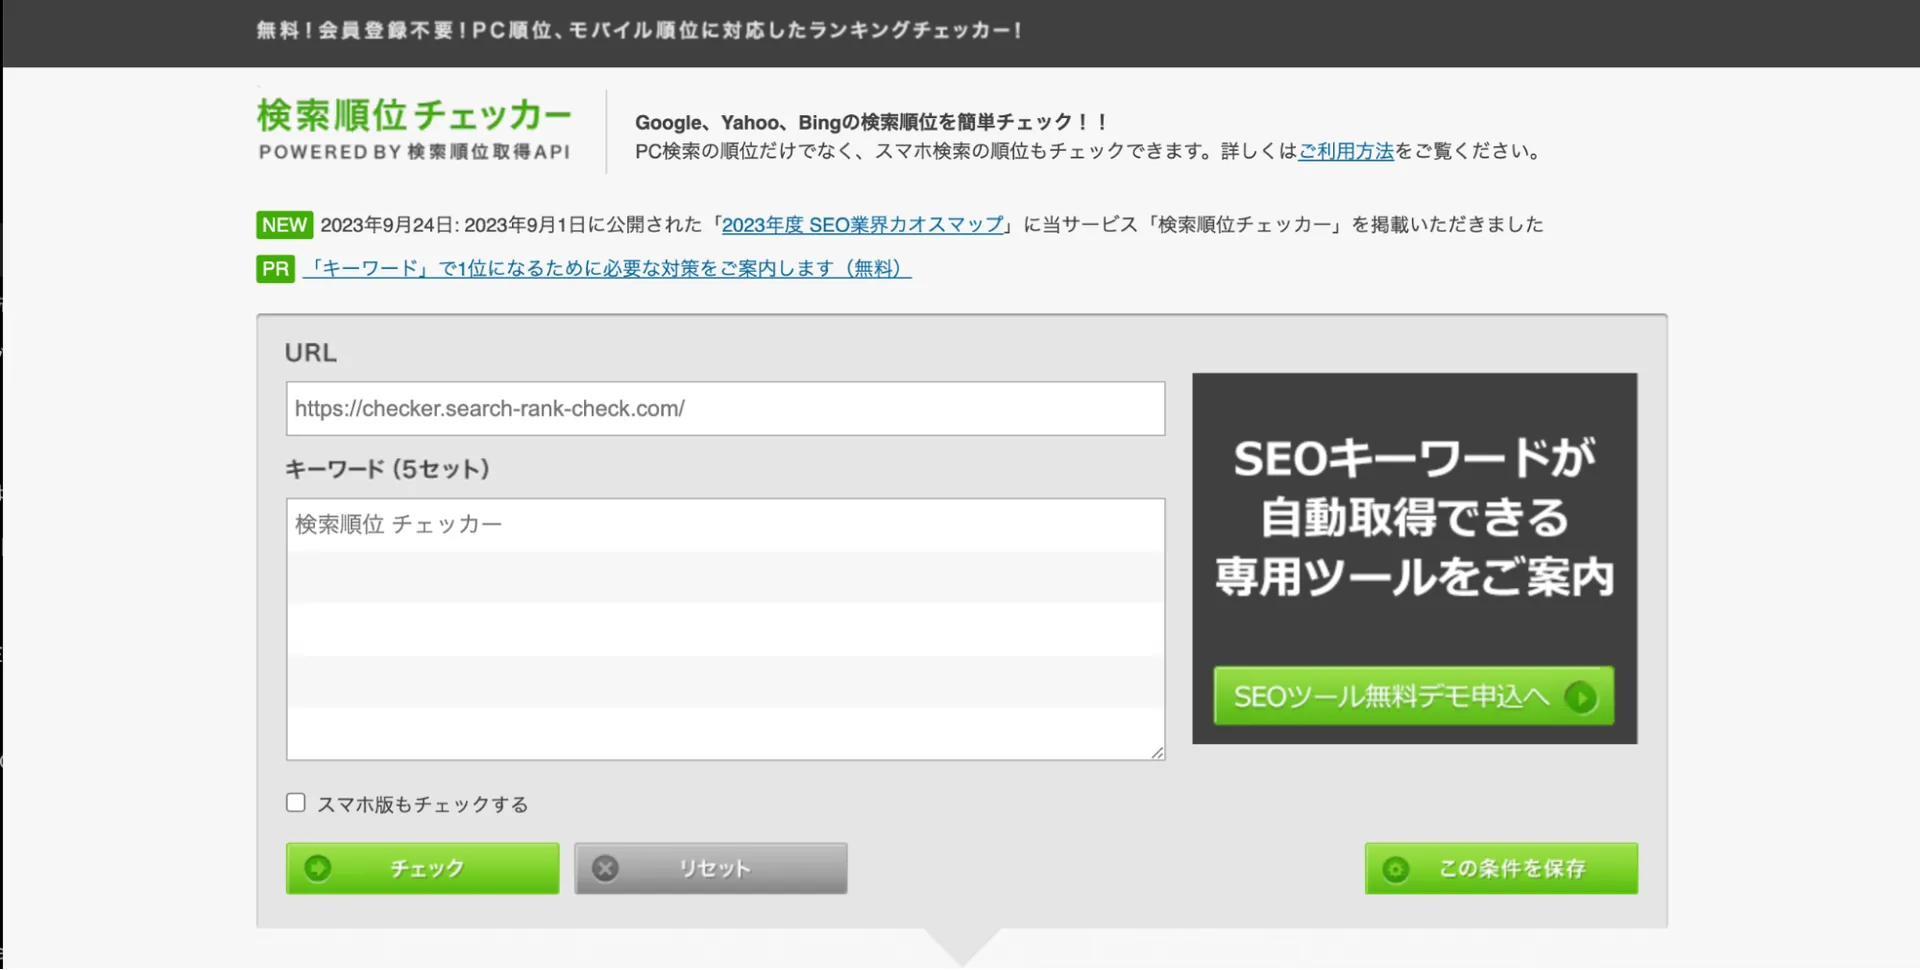
Task: Focus the キーワード textarea
Action: (x=725, y=629)
